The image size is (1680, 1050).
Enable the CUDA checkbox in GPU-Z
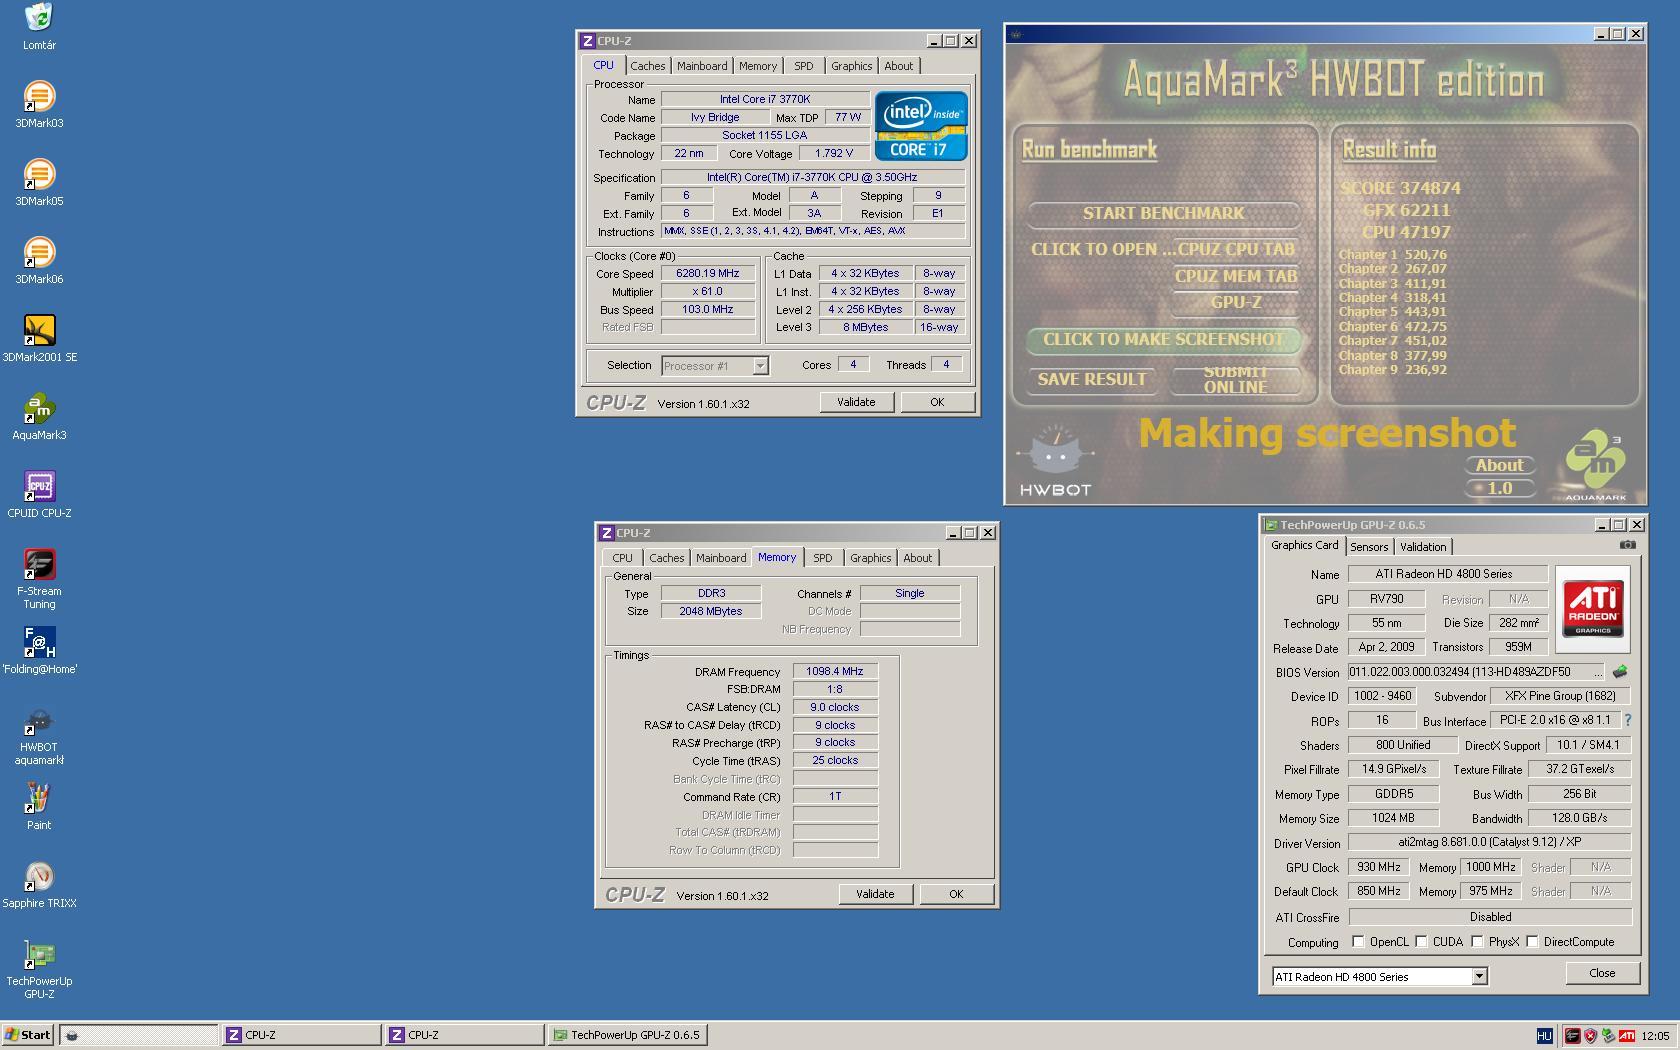click(x=1421, y=942)
